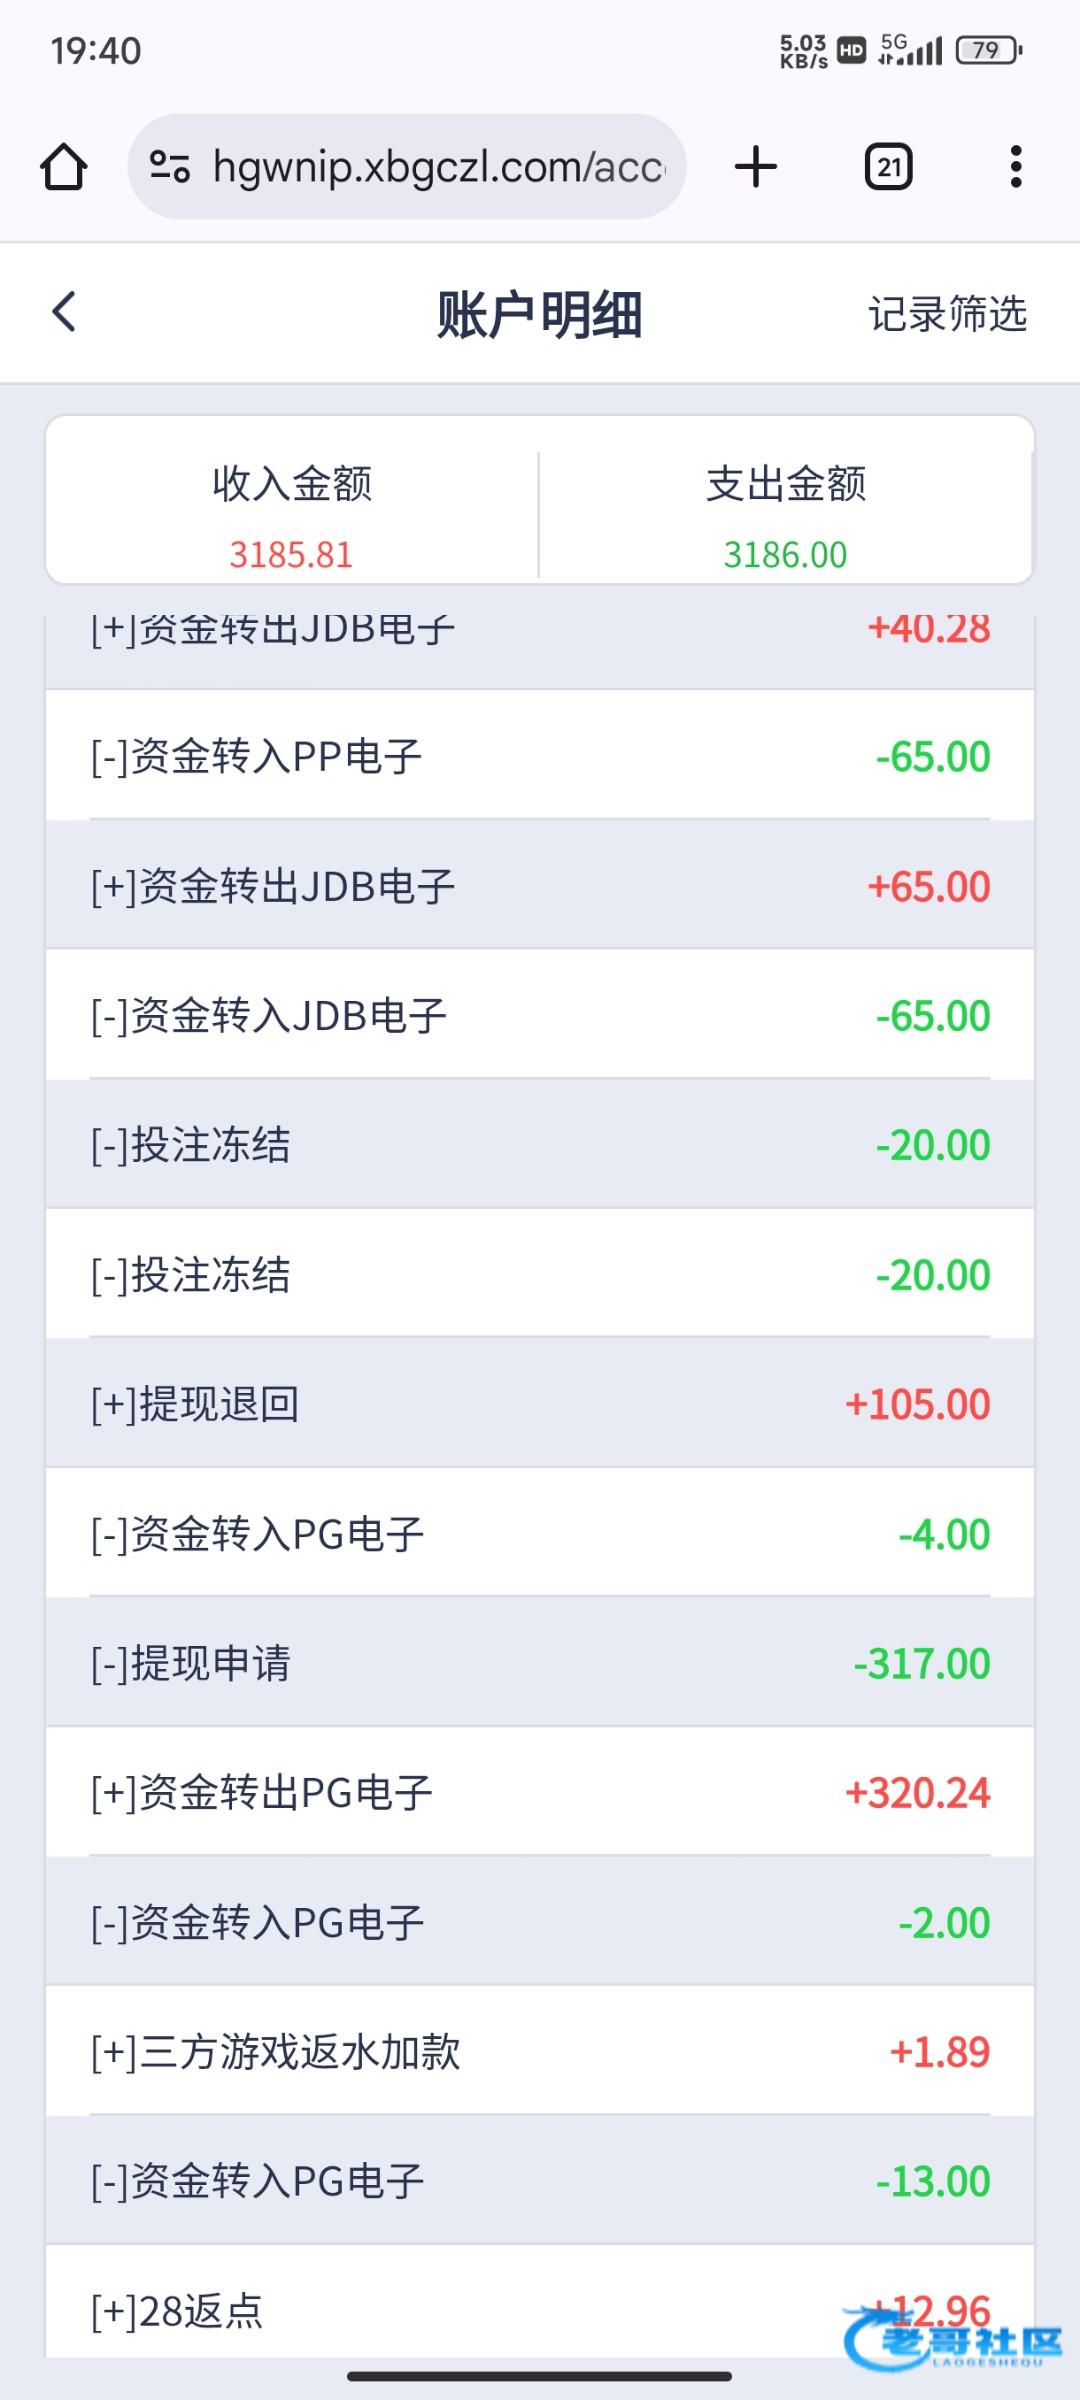The image size is (1080, 2400).
Task: Open a new tab with plus icon
Action: [x=756, y=166]
